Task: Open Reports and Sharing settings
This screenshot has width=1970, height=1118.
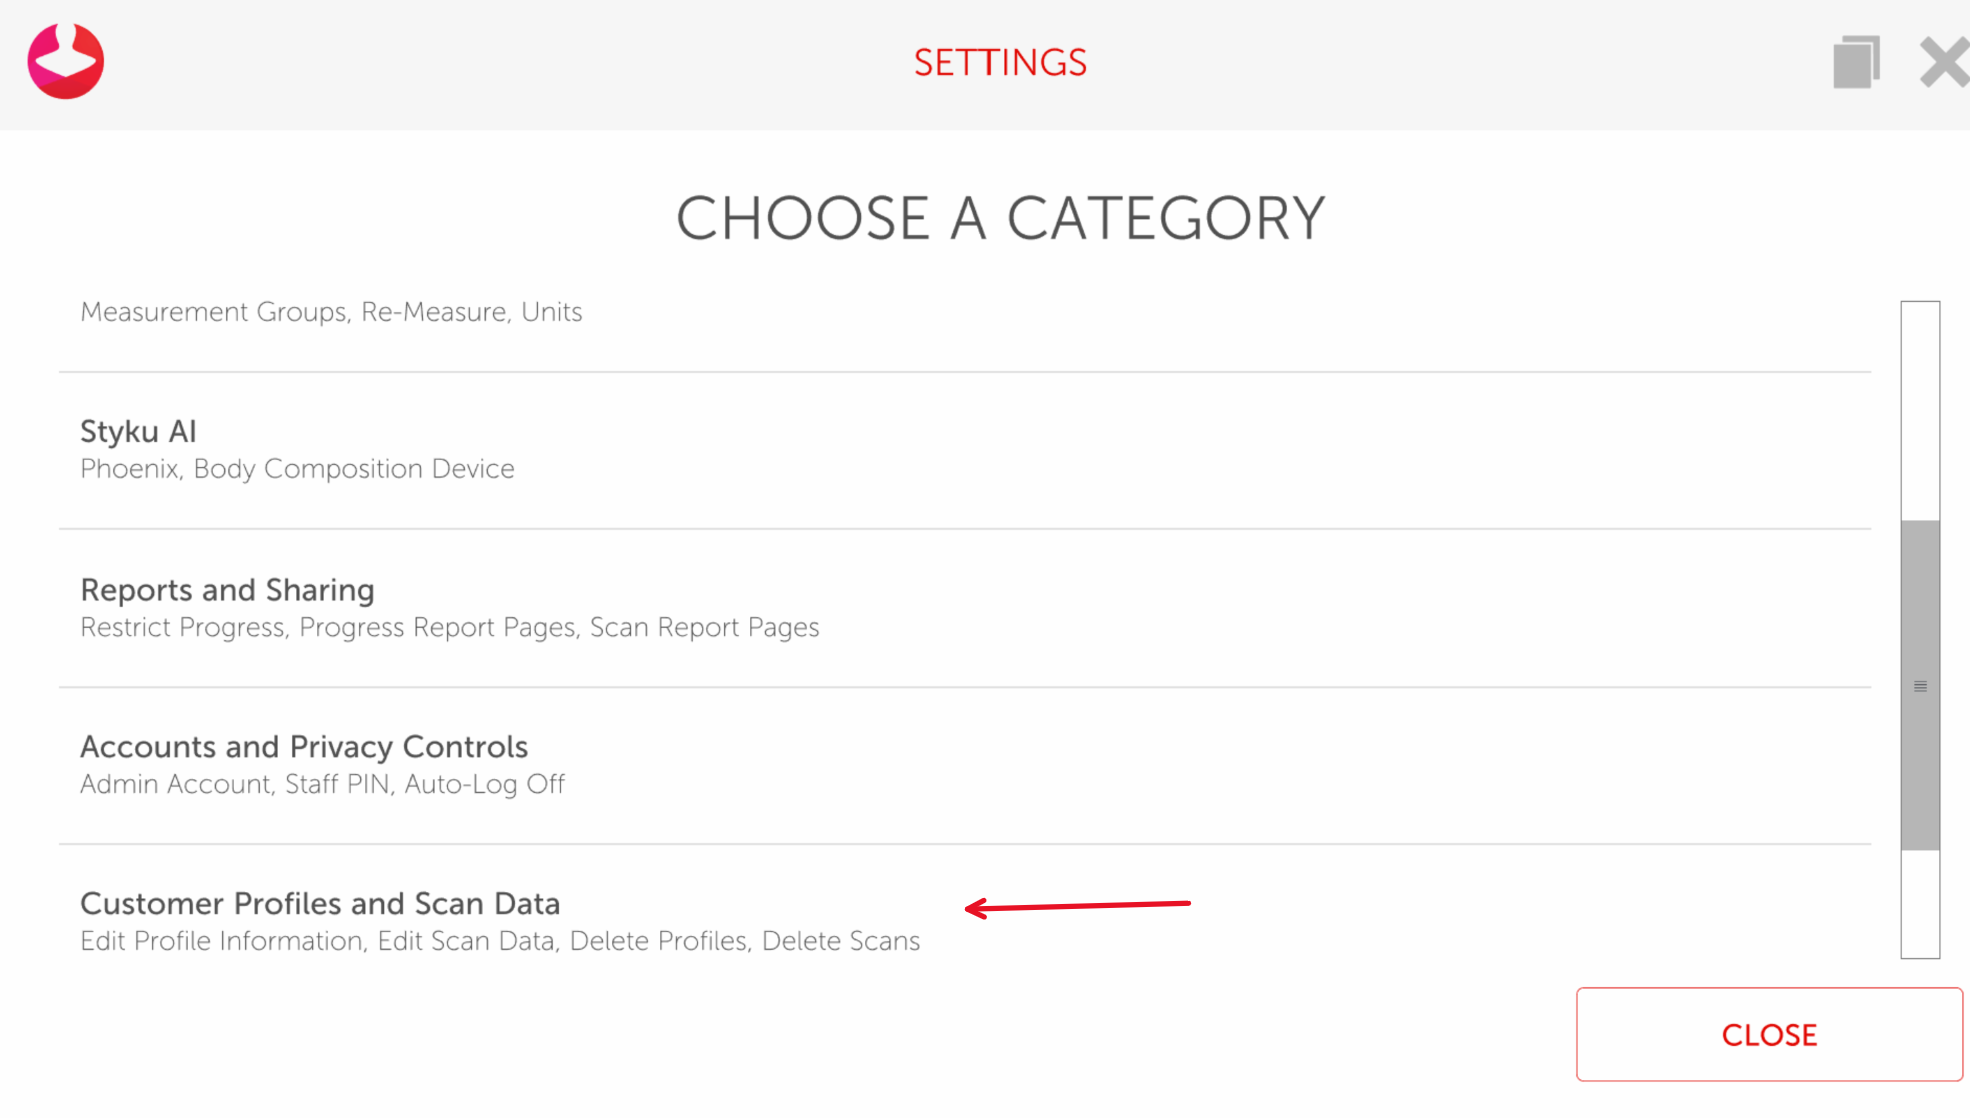Action: coord(227,590)
